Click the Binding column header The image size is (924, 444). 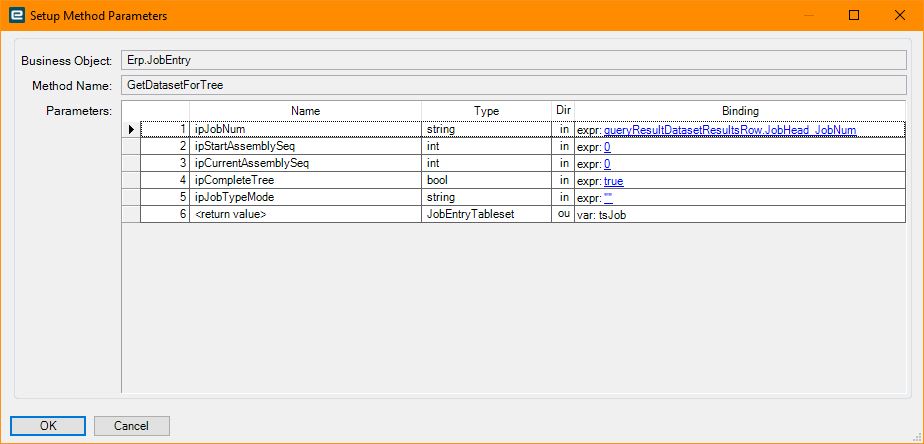click(x=740, y=111)
